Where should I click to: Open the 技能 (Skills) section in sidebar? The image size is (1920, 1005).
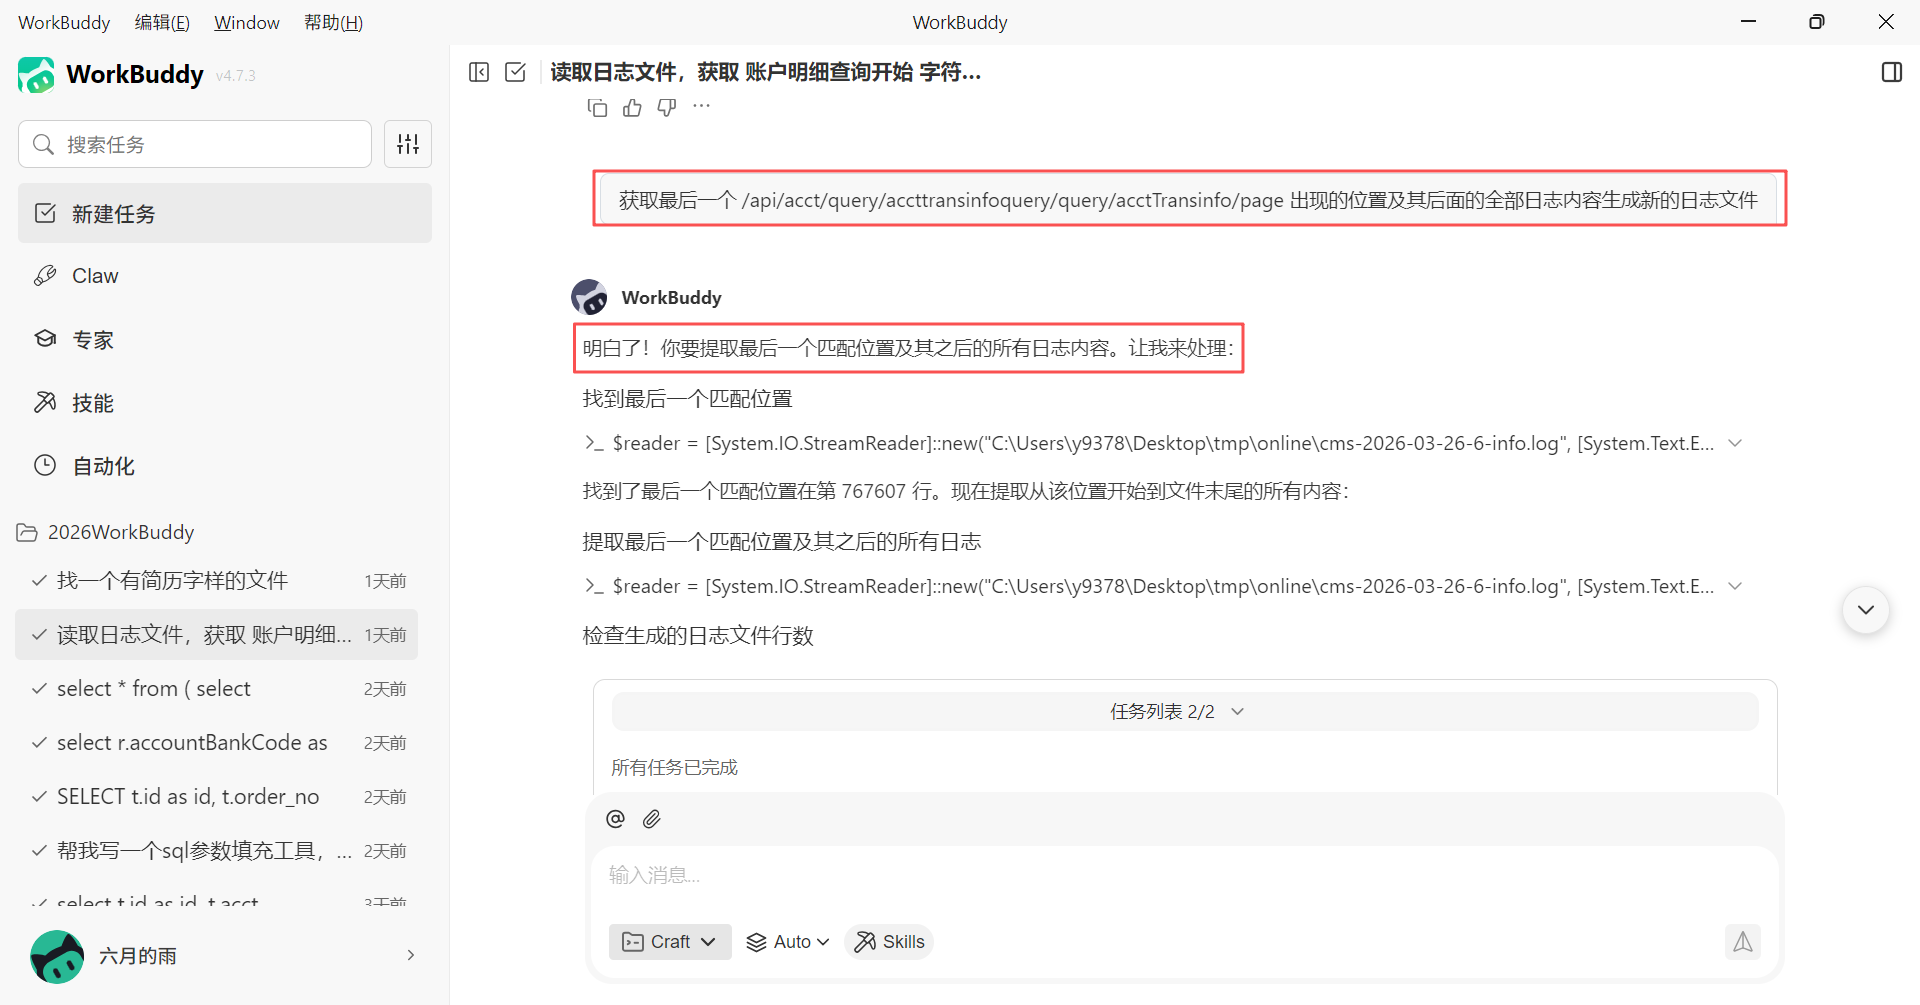click(x=94, y=402)
